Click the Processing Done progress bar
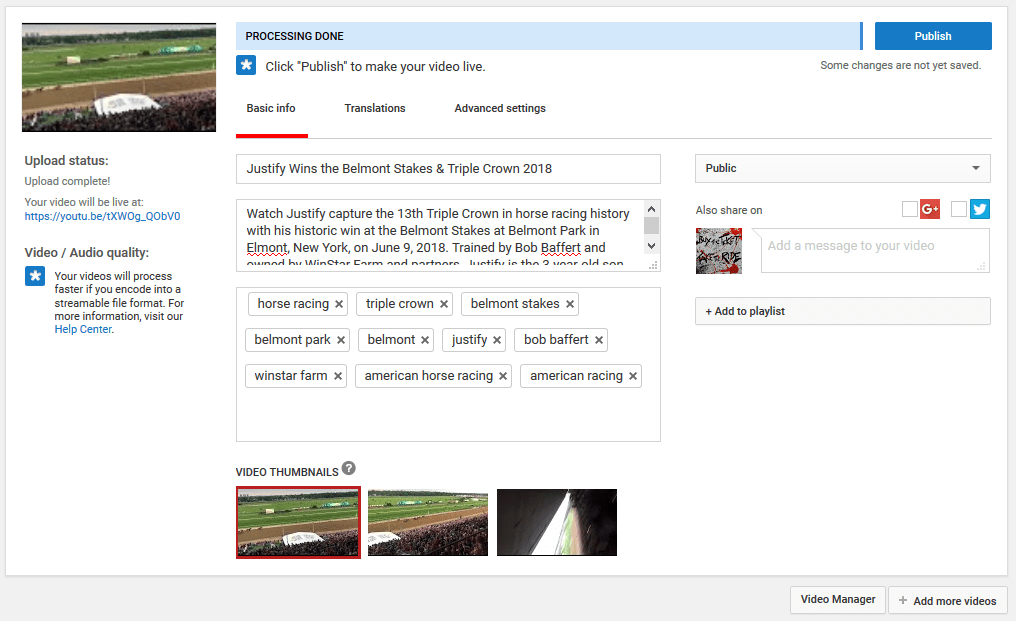The height and width of the screenshot is (621, 1016). [548, 36]
